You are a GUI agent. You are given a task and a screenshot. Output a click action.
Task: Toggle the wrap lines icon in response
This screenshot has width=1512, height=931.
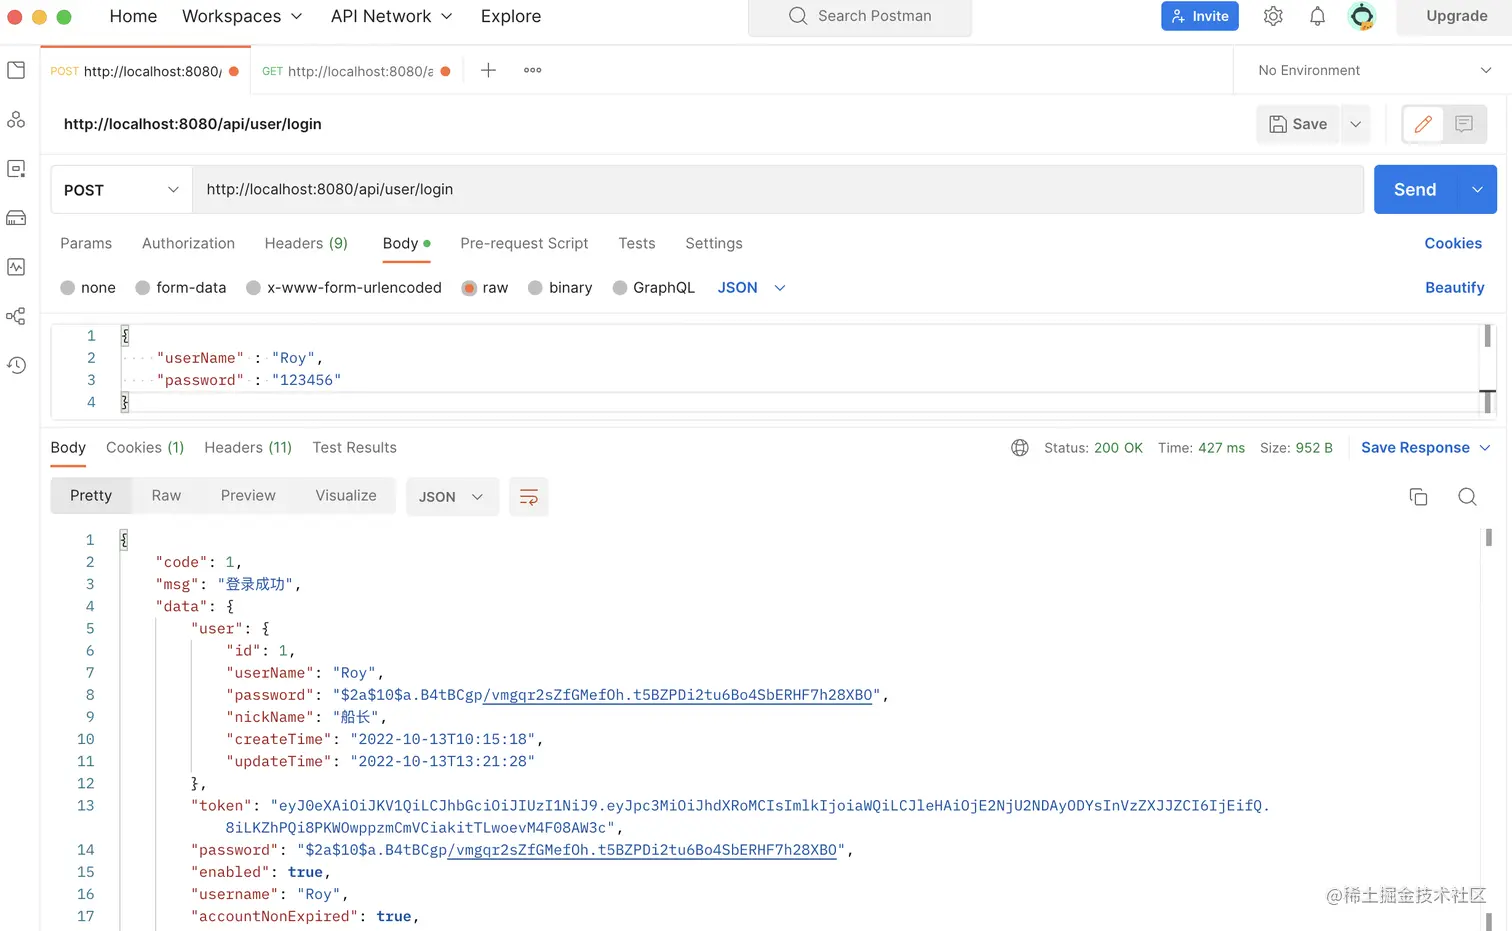[x=529, y=497]
